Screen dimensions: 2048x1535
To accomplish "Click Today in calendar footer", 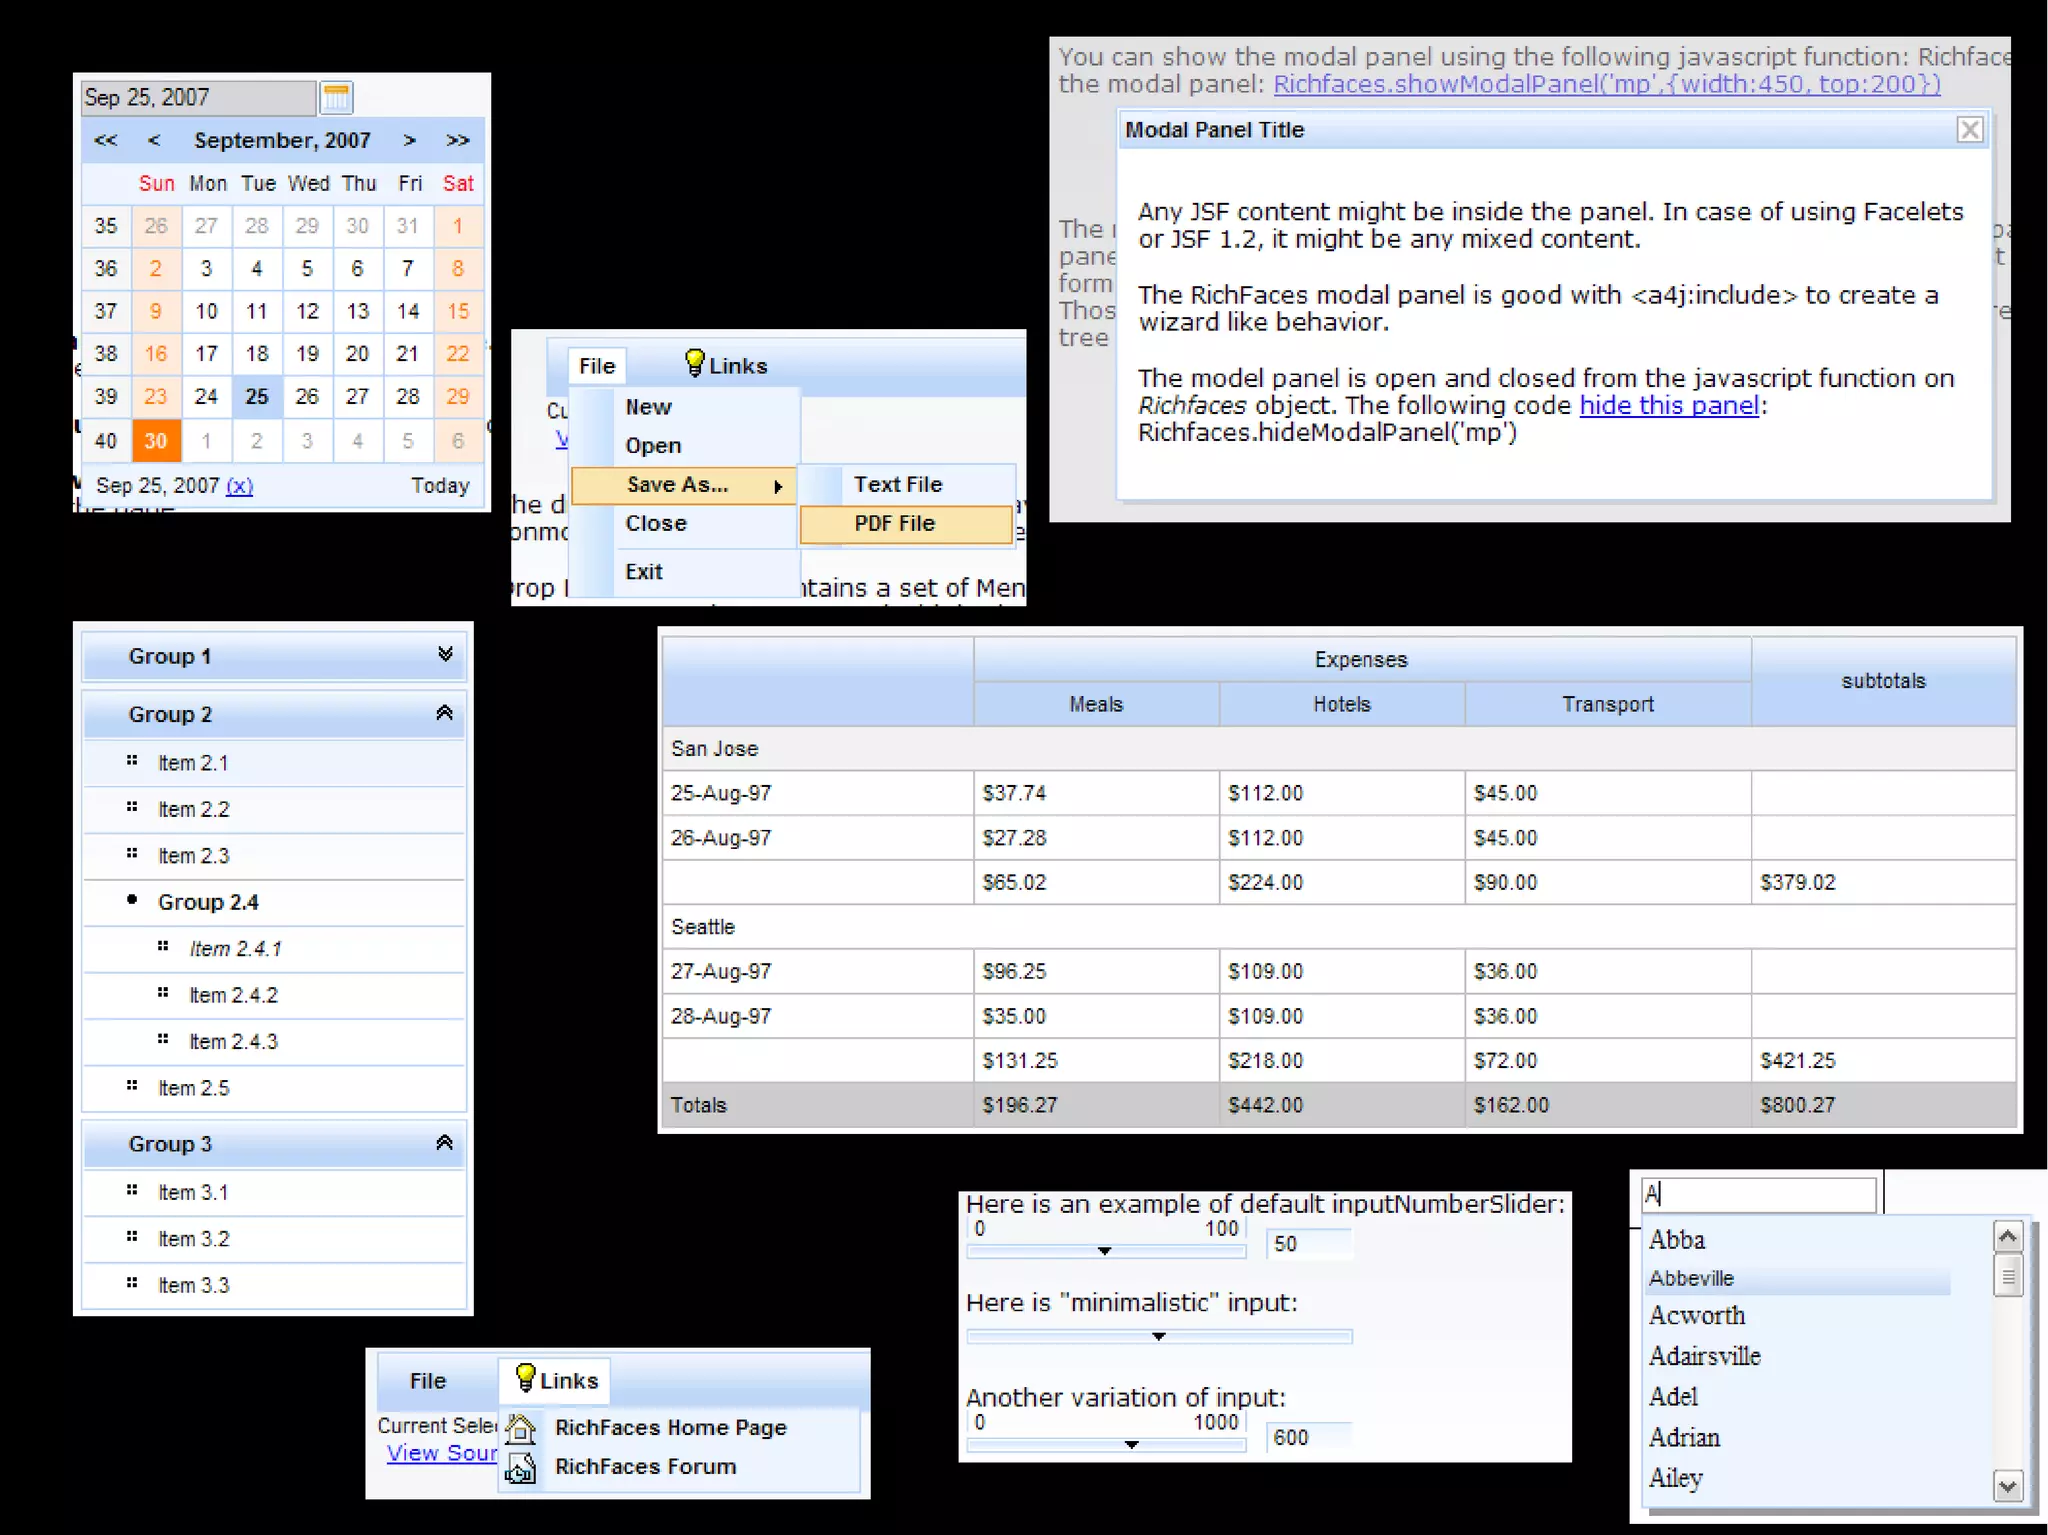I will click(x=440, y=486).
